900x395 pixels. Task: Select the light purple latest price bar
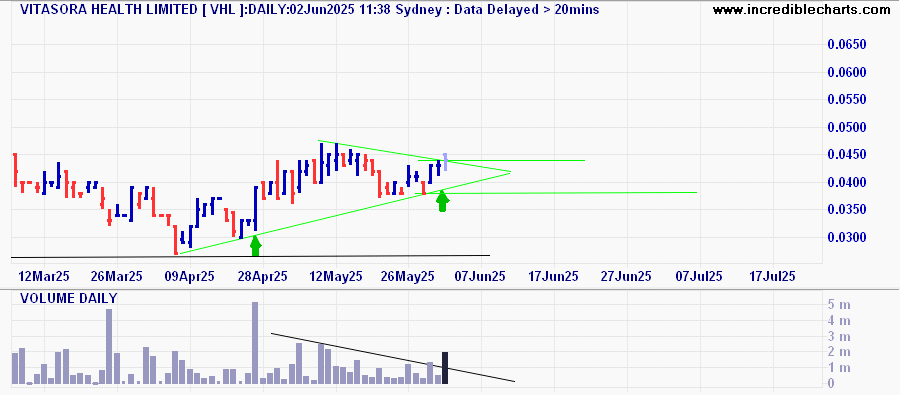(x=445, y=162)
